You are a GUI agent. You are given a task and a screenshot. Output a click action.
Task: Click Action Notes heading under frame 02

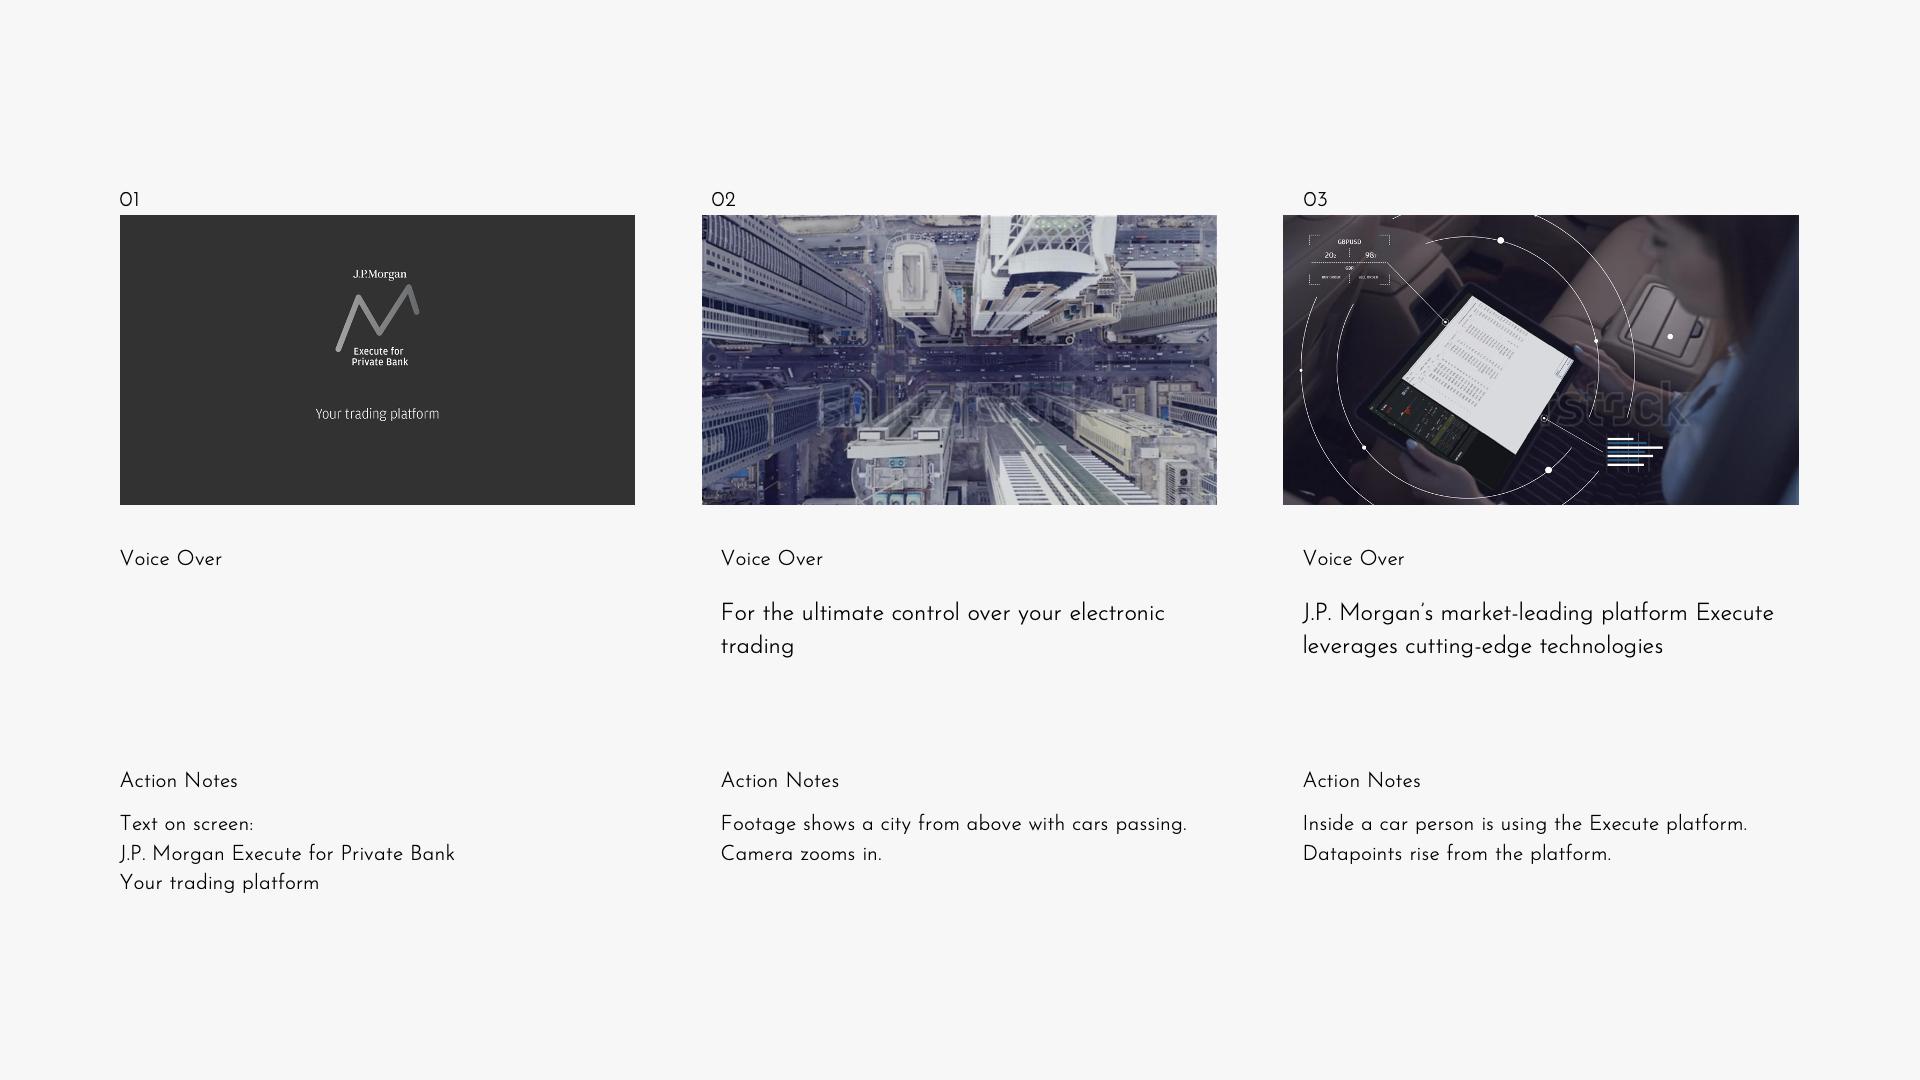coord(780,781)
